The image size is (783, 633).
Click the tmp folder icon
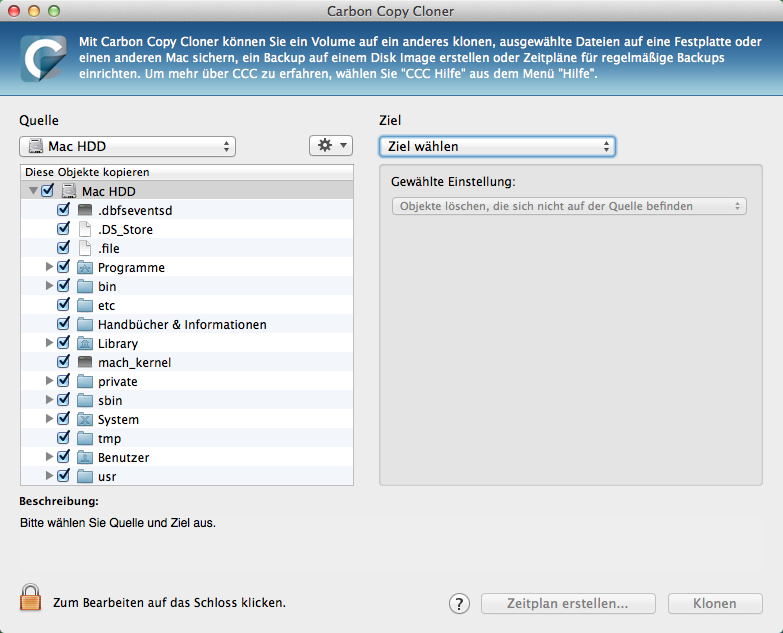click(85, 438)
